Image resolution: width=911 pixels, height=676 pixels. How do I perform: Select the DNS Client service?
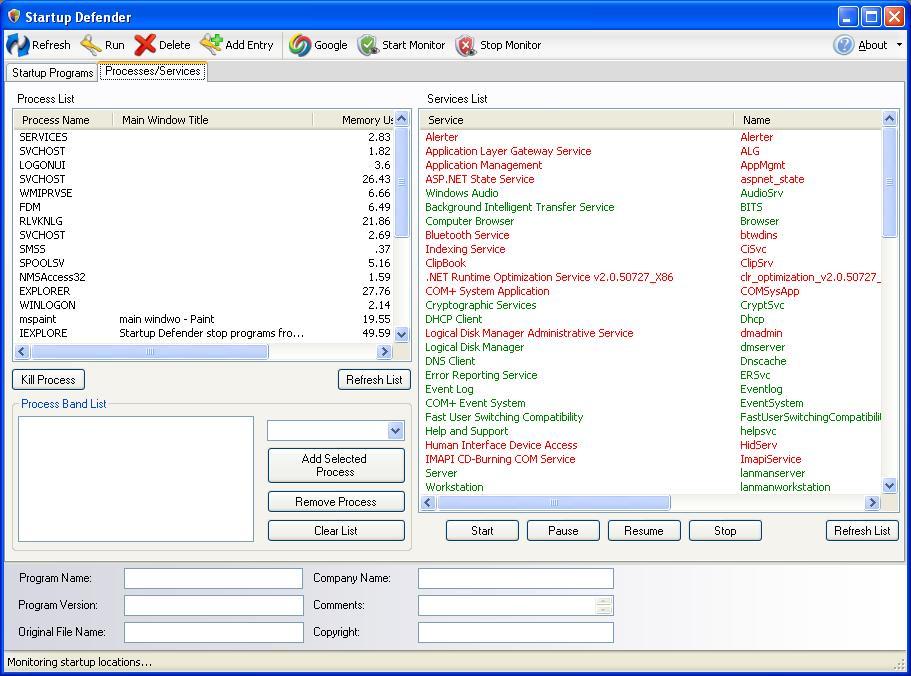(651, 361)
